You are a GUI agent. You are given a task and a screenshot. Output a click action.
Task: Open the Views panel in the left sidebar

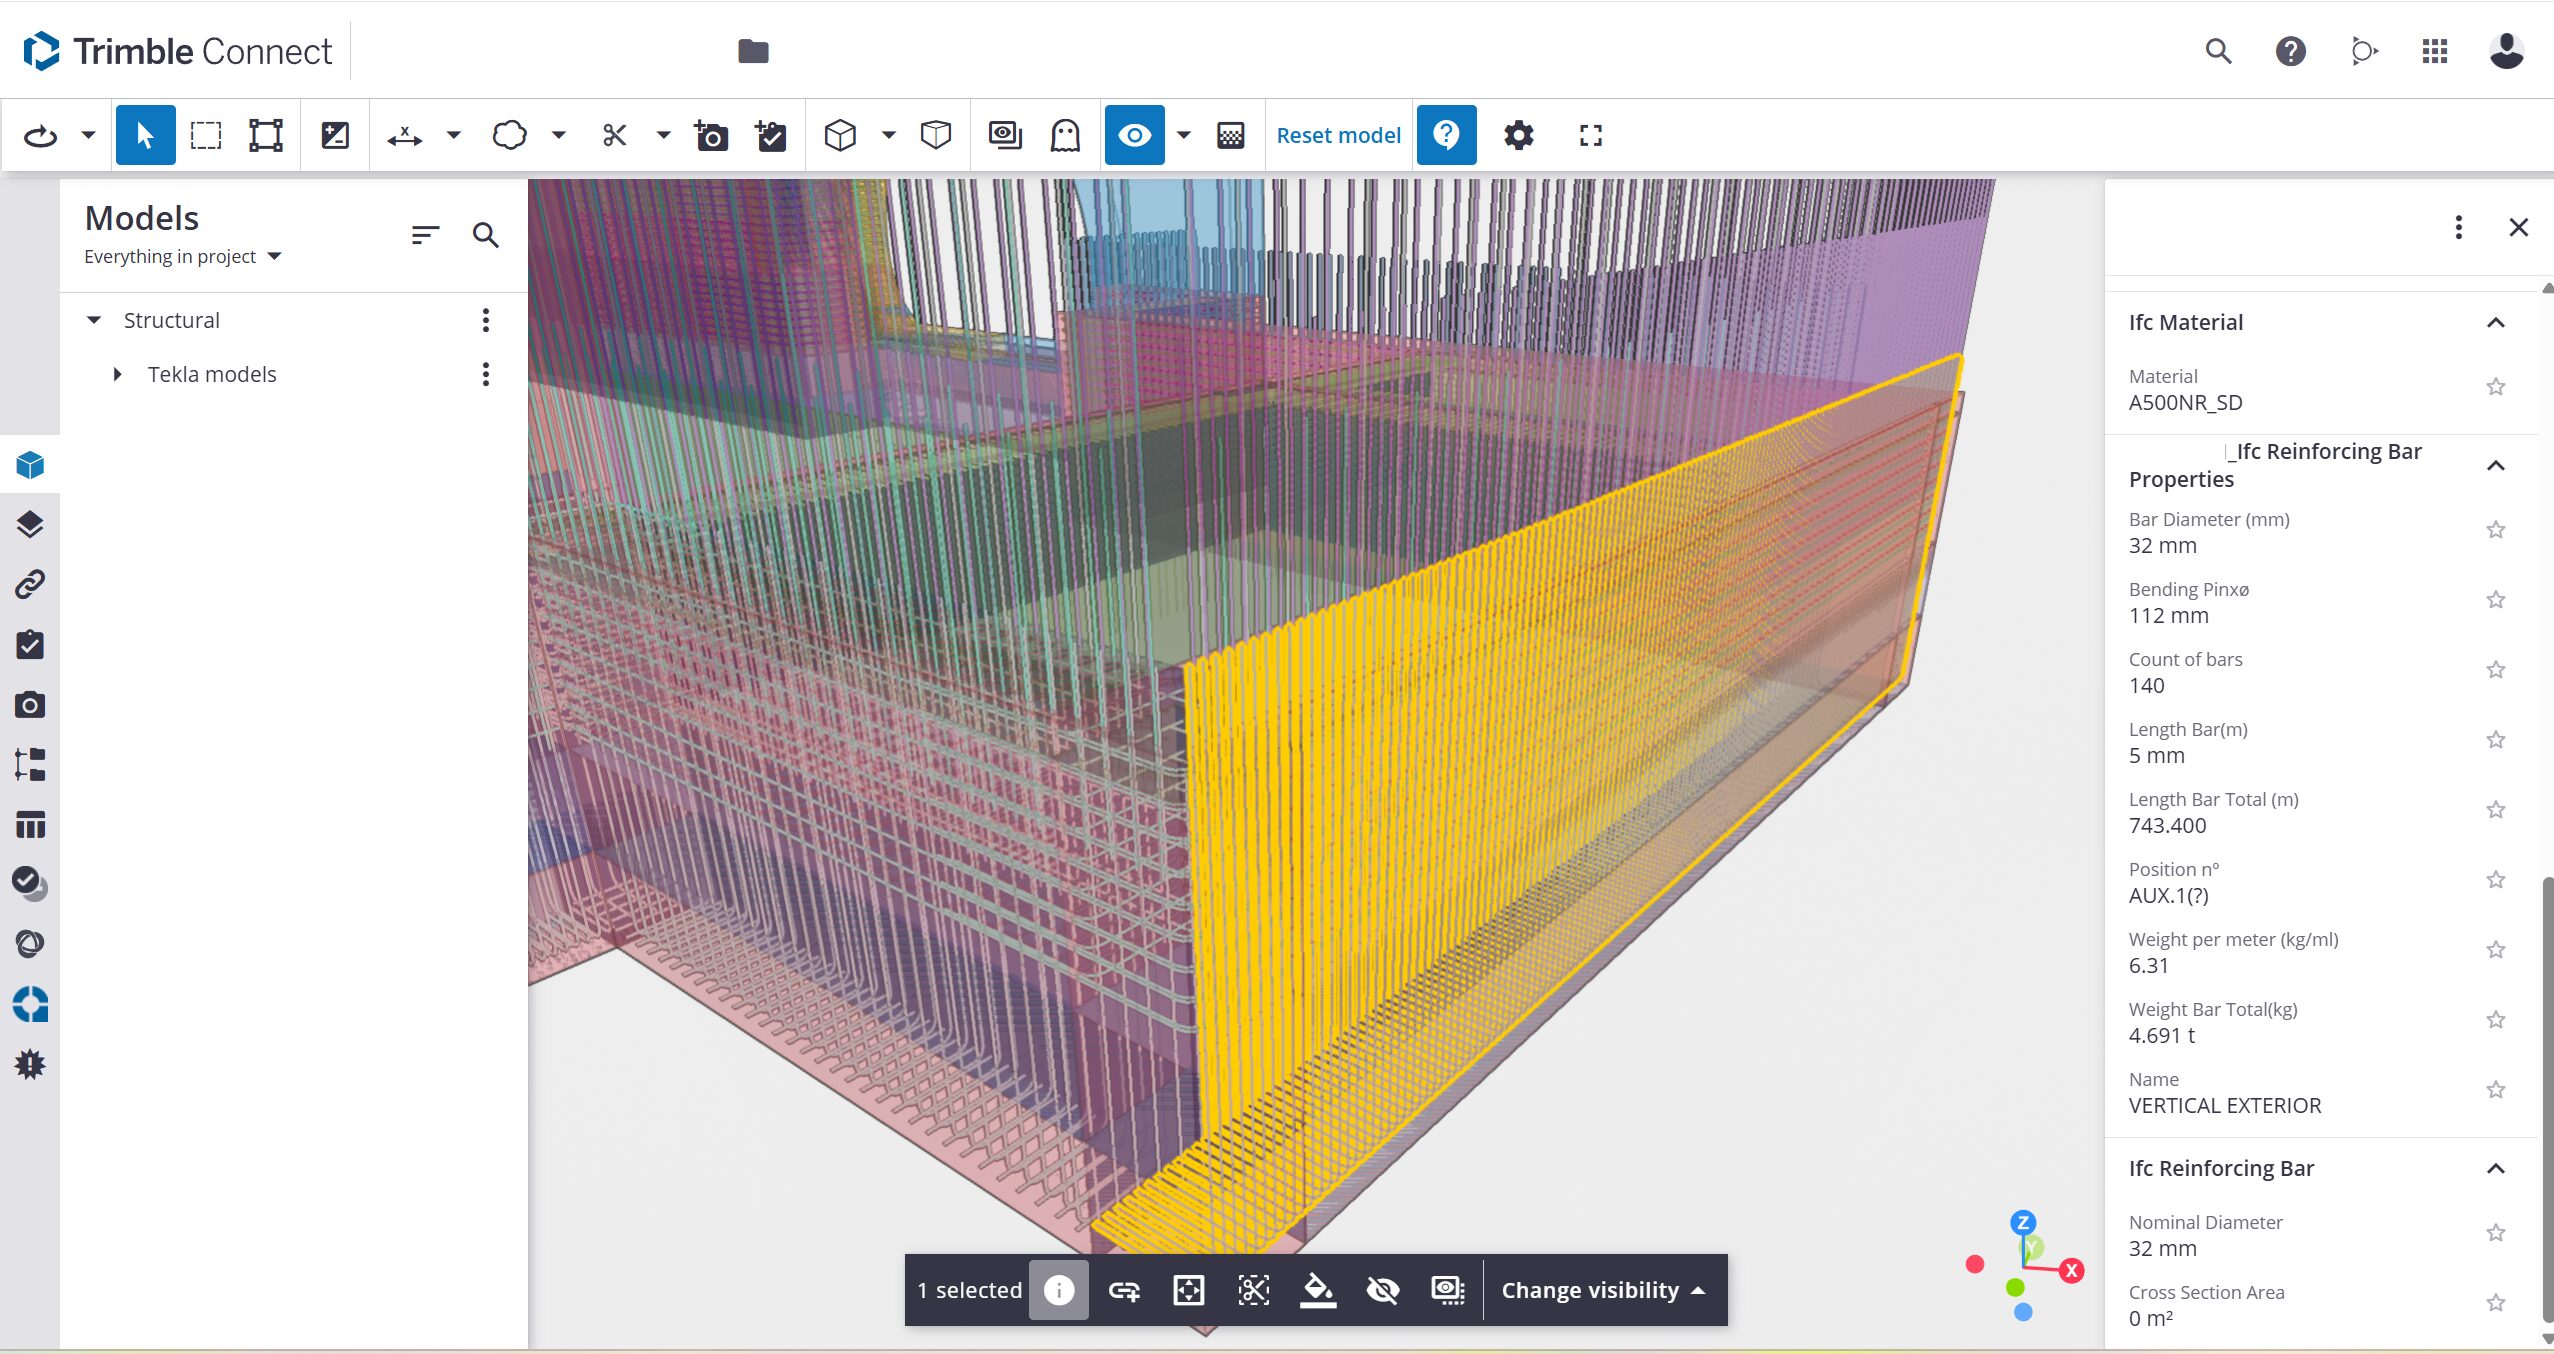pos(30,524)
